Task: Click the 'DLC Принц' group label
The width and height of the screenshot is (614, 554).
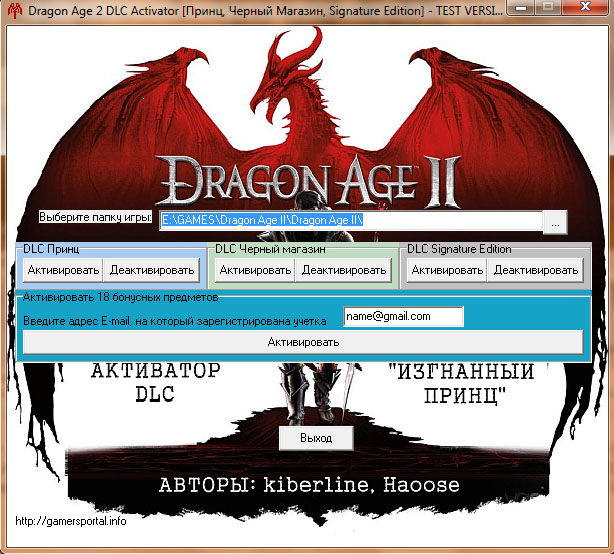Action: tap(51, 249)
